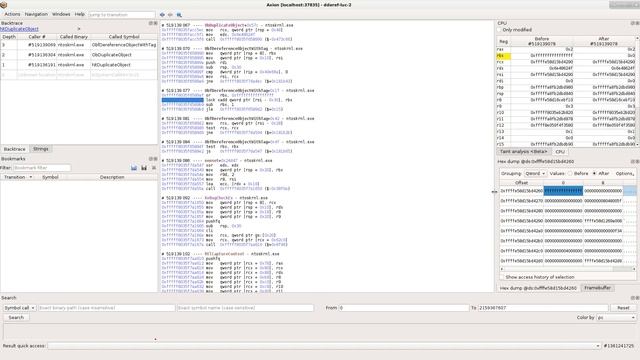Switch to the Backtrace tab
Image resolution: width=640 pixels, height=360 pixels.
[x=15, y=149]
